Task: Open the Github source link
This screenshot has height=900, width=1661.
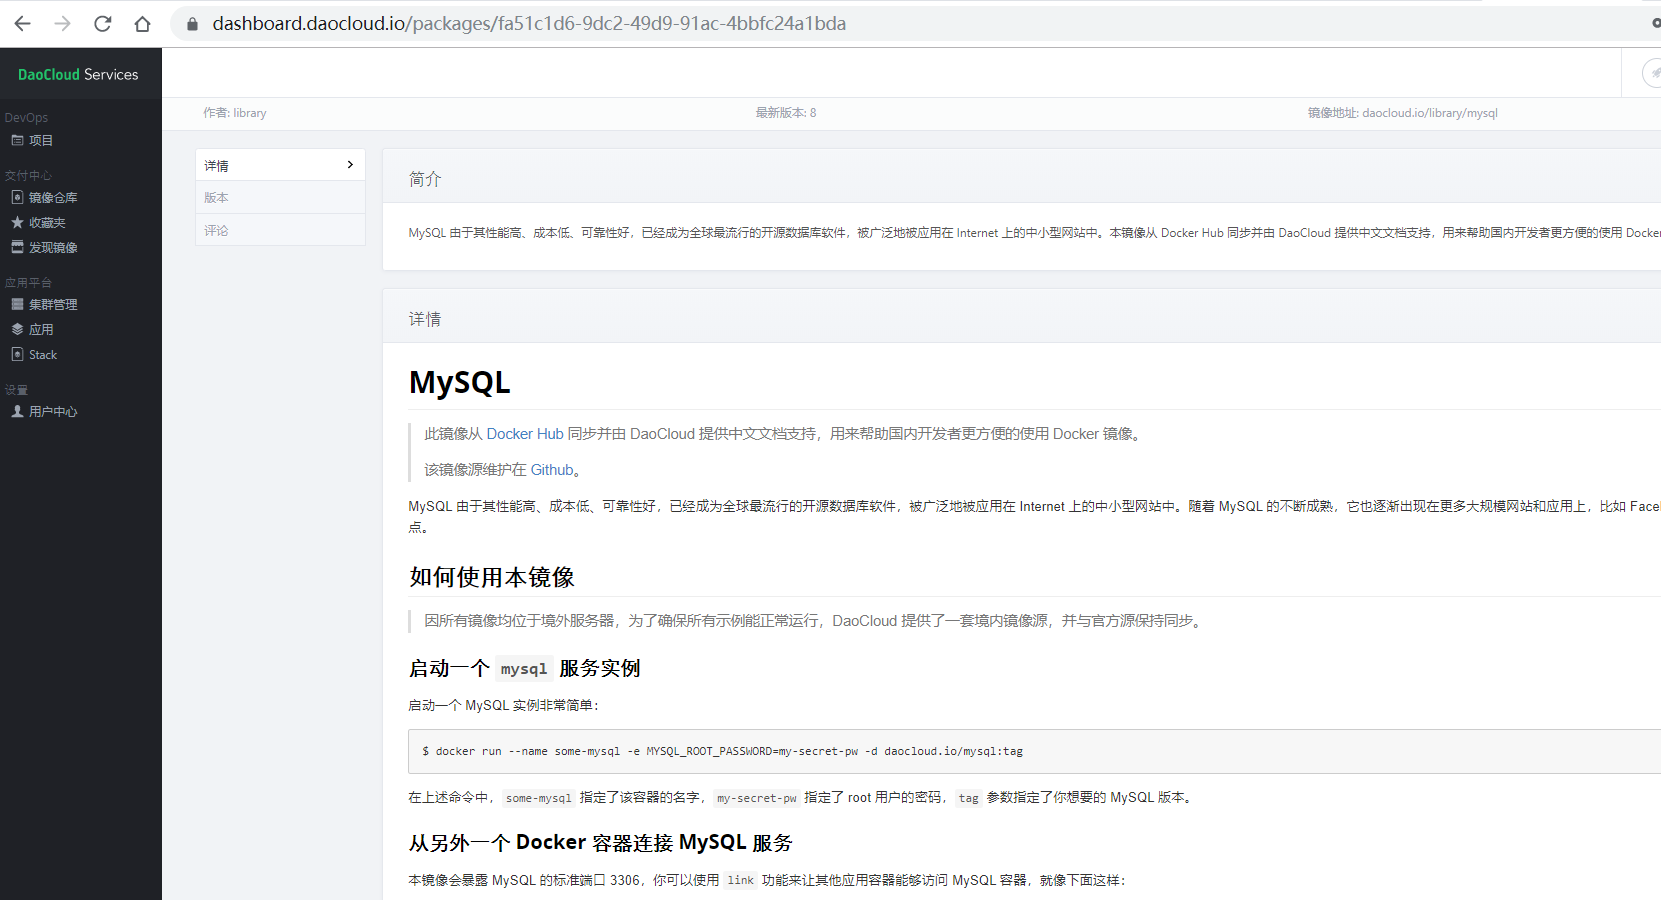Action: click(x=552, y=470)
